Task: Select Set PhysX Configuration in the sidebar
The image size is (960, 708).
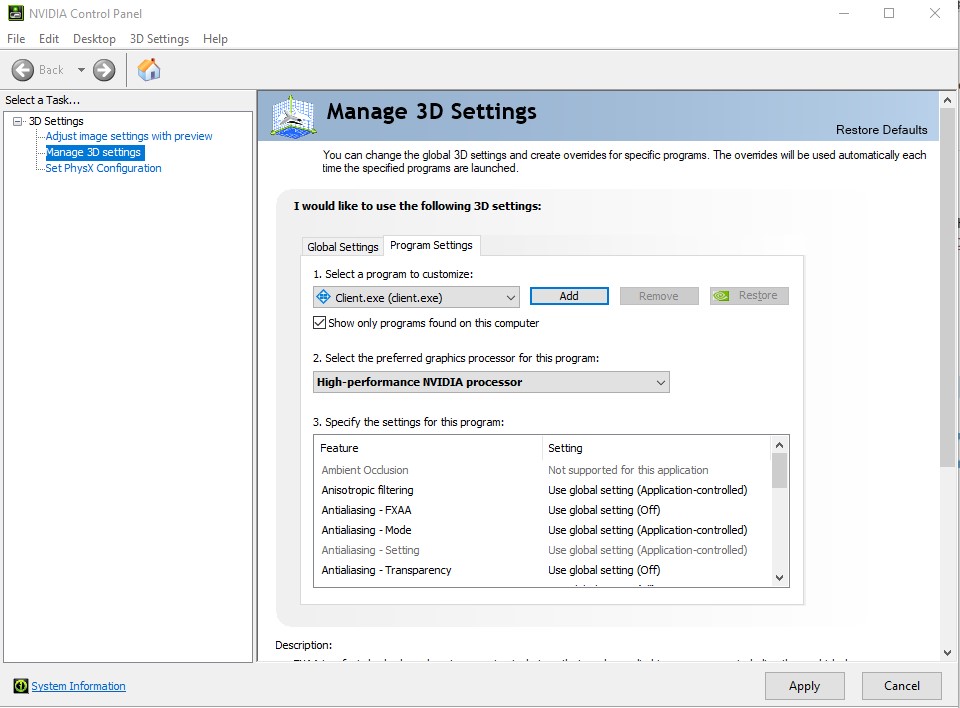Action: (103, 168)
